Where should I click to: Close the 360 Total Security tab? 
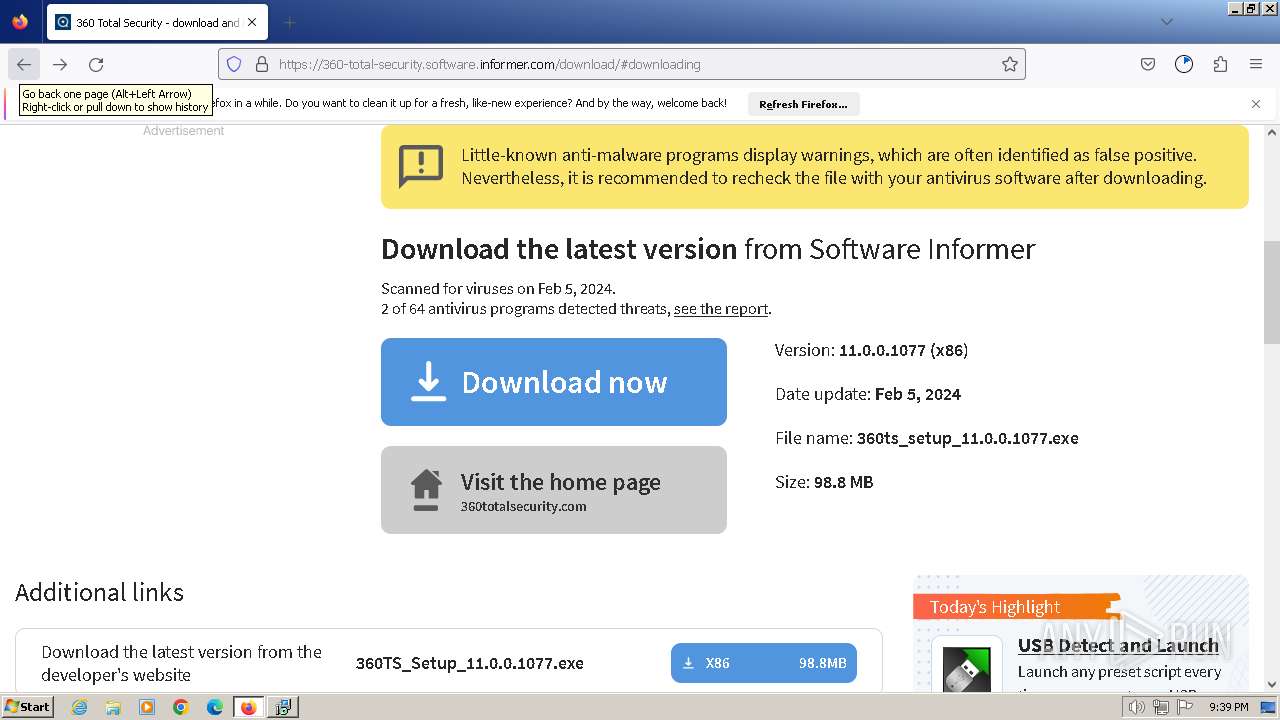point(252,22)
